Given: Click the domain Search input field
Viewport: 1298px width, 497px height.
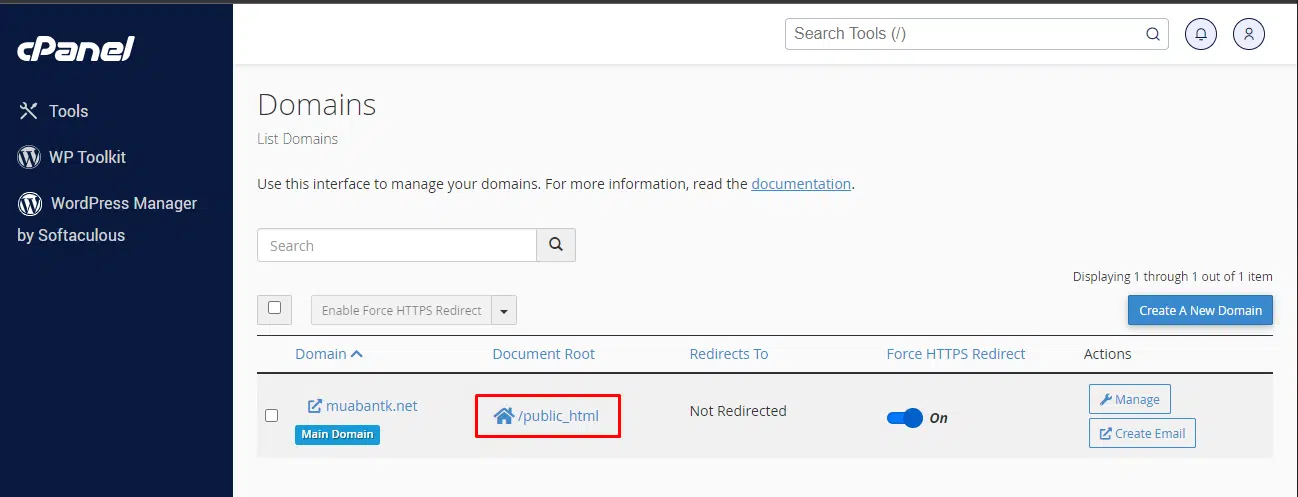Looking at the screenshot, I should (397, 245).
